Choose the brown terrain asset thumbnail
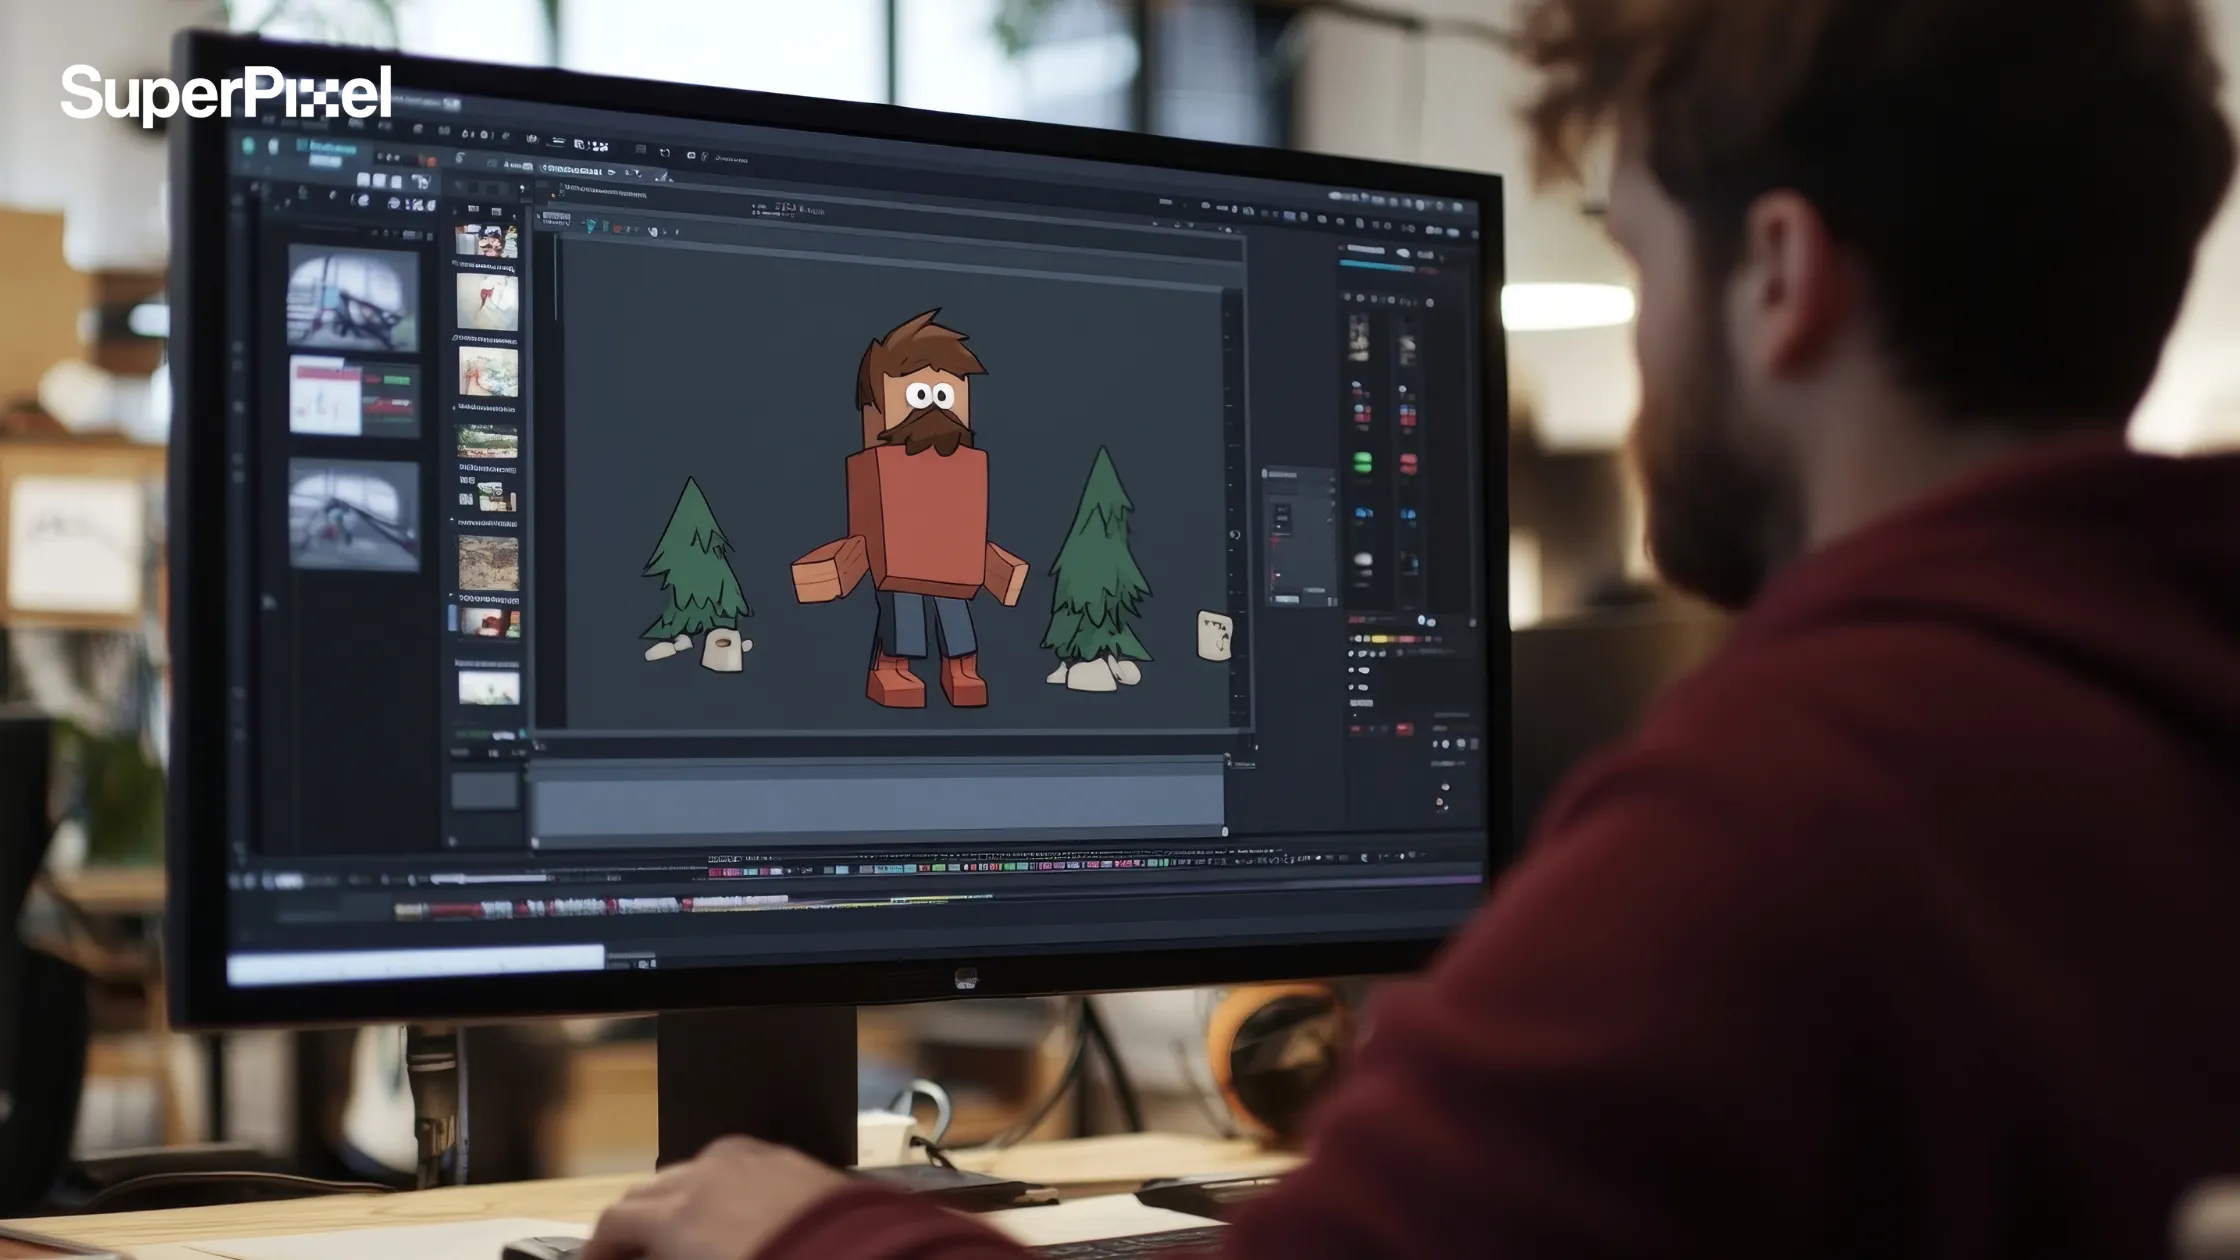This screenshot has width=2240, height=1260. [x=488, y=562]
